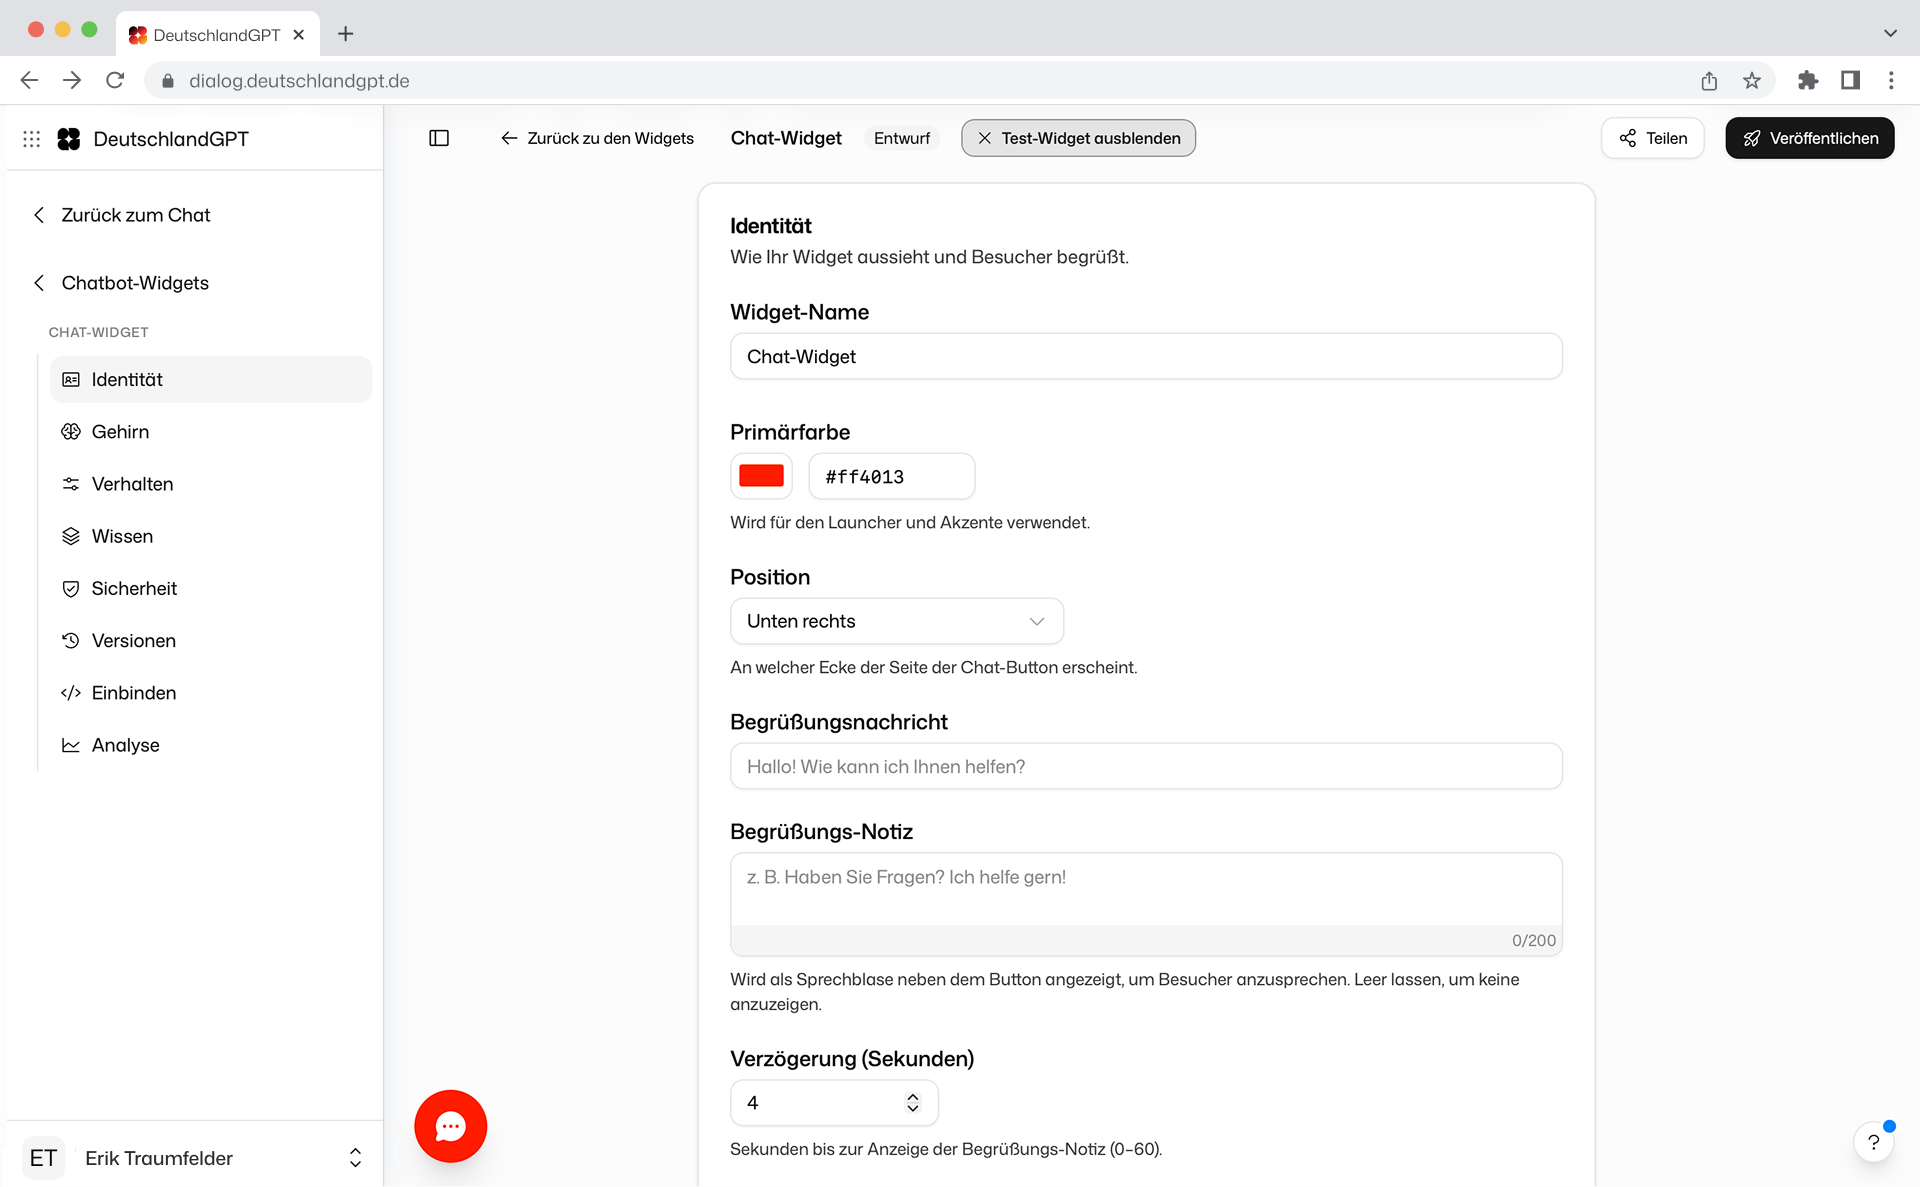Image resolution: width=1920 pixels, height=1187 pixels.
Task: Open browser extensions puzzle icon
Action: point(1808,81)
